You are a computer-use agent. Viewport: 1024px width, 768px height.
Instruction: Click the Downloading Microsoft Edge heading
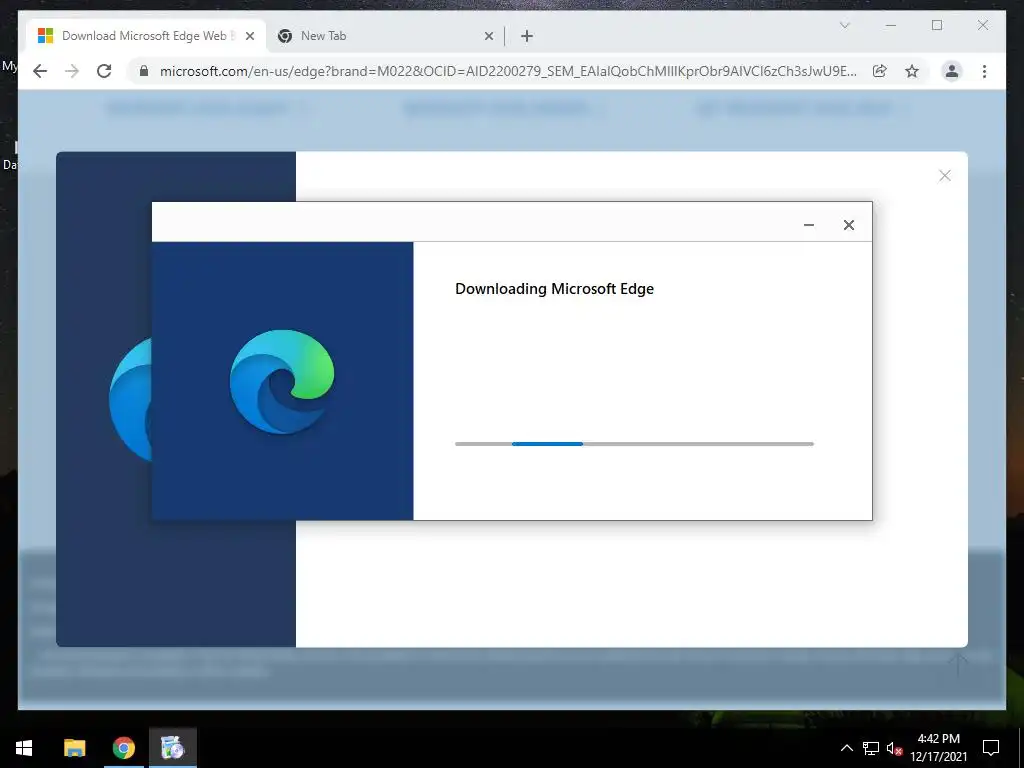tap(554, 289)
